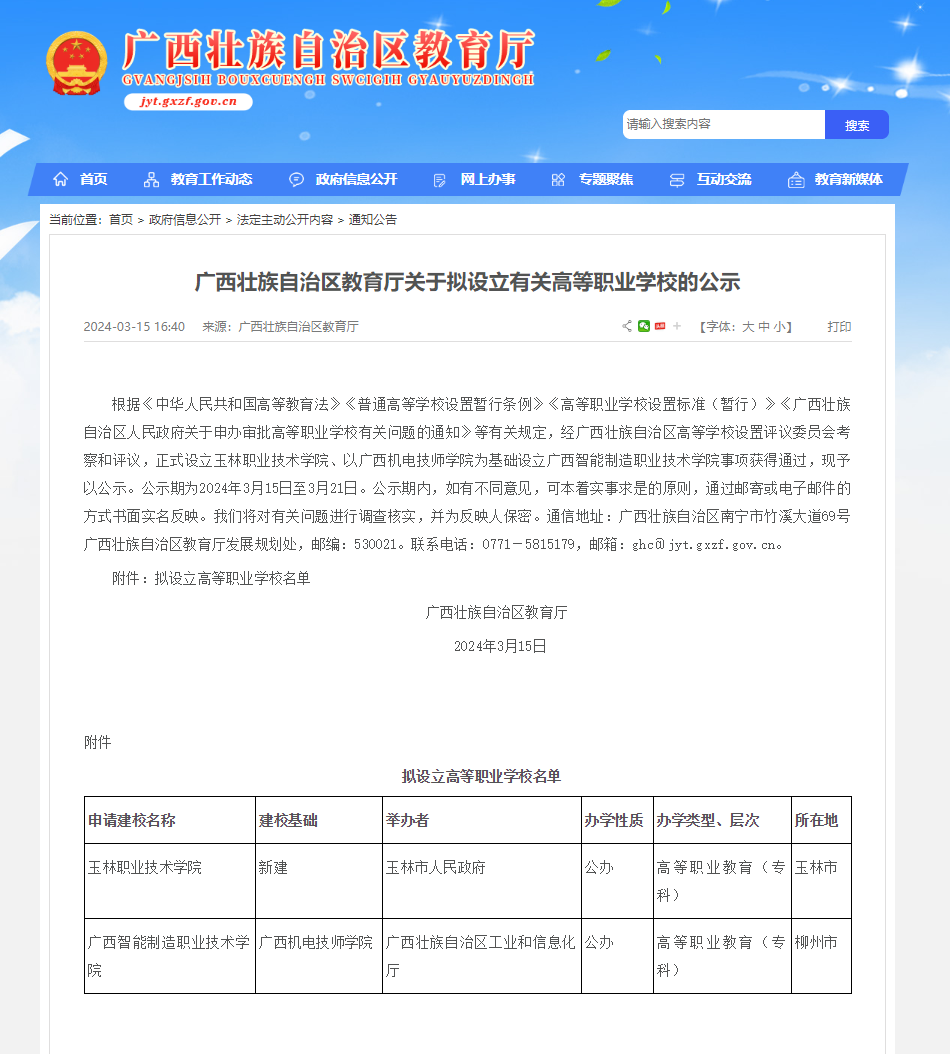Go to 政府信息公开 in the breadcrumb
The image size is (950, 1054).
(x=185, y=220)
